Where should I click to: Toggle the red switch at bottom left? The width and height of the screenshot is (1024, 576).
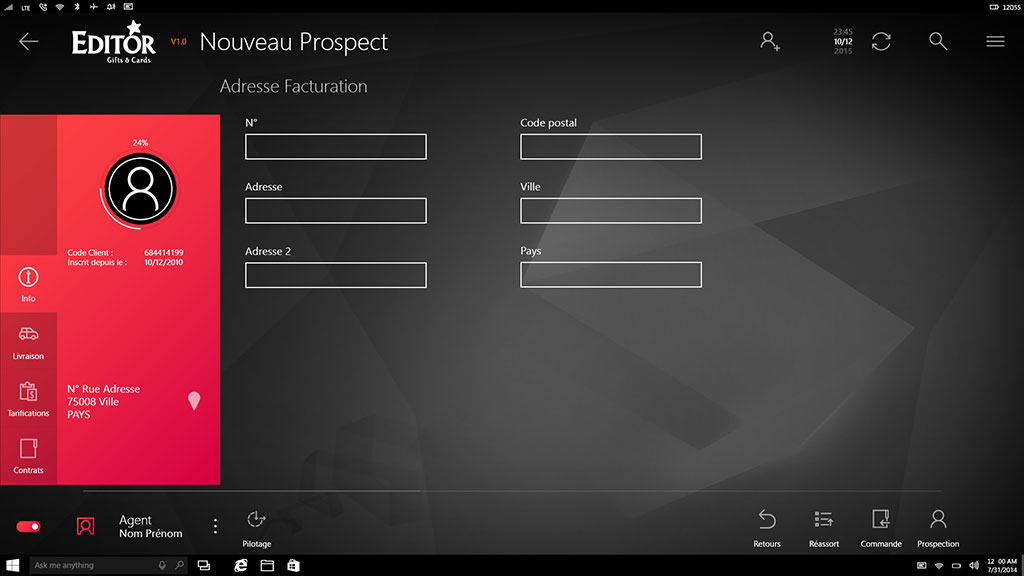pyautogui.click(x=28, y=526)
